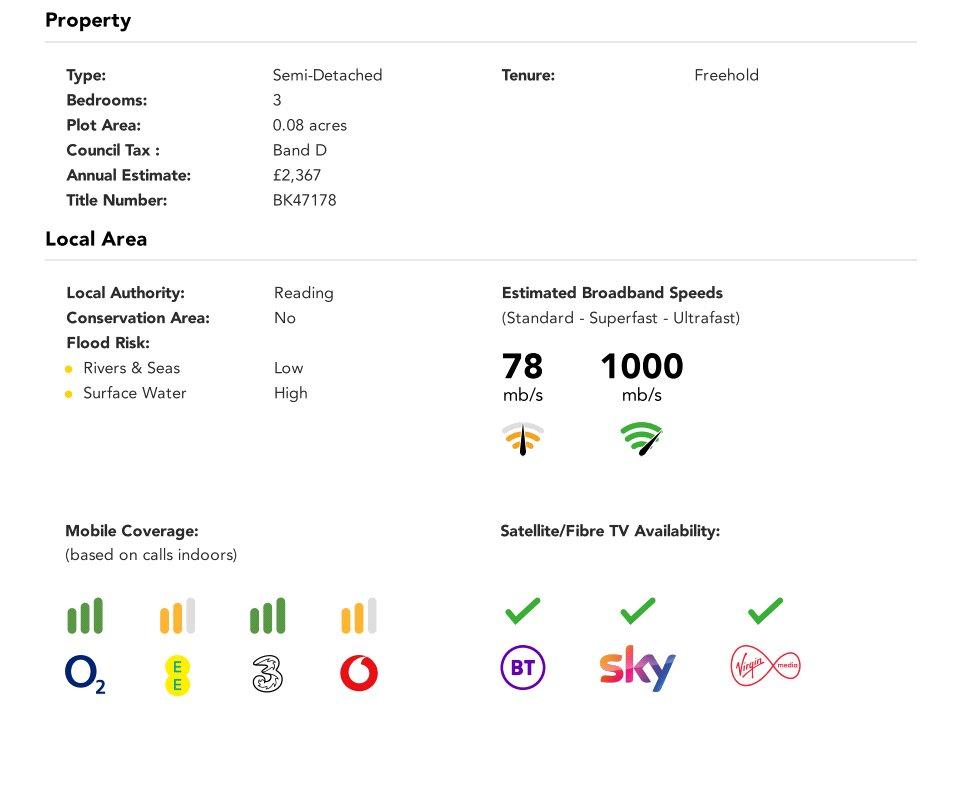Click the Local Area section heading

coord(96,239)
